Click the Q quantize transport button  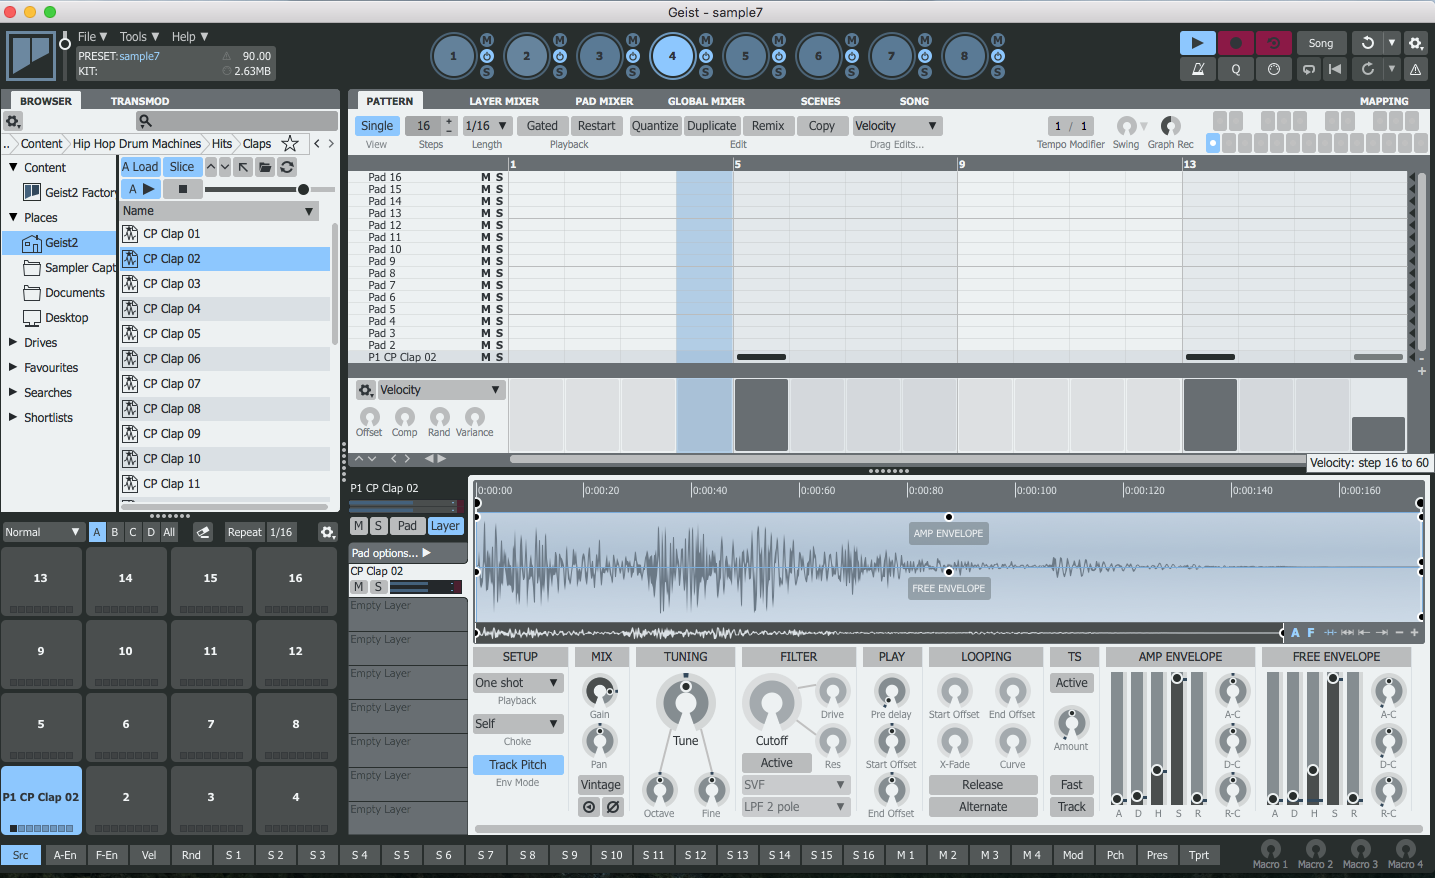(x=1235, y=69)
